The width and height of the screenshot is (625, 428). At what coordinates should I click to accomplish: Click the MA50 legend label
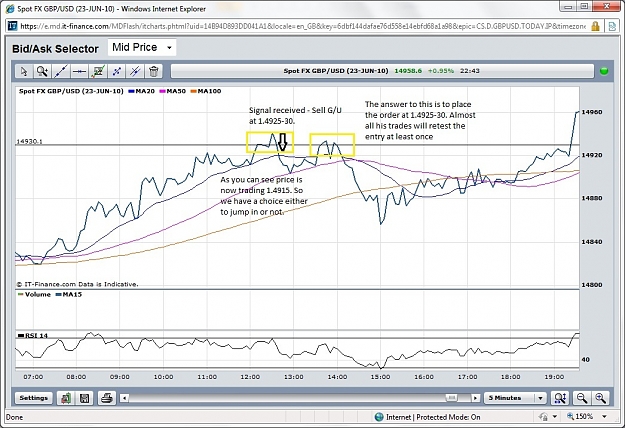point(173,91)
